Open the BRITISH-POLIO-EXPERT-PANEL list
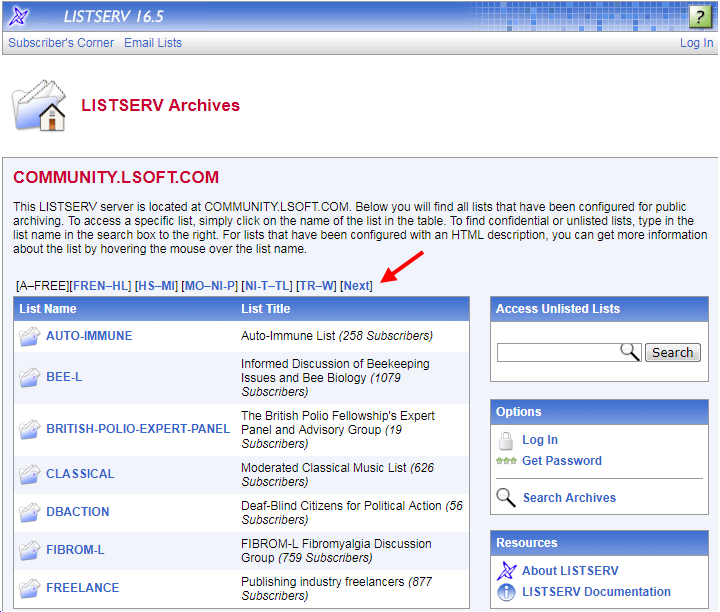 pyautogui.click(x=138, y=429)
